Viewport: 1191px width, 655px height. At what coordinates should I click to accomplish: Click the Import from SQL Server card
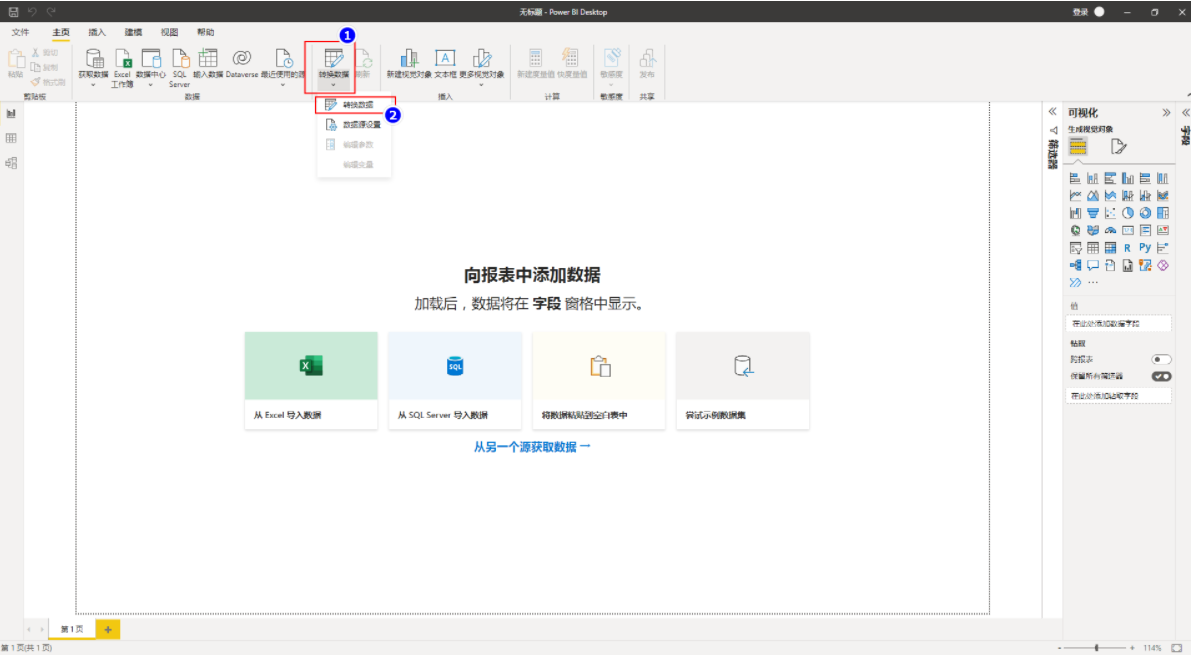455,381
